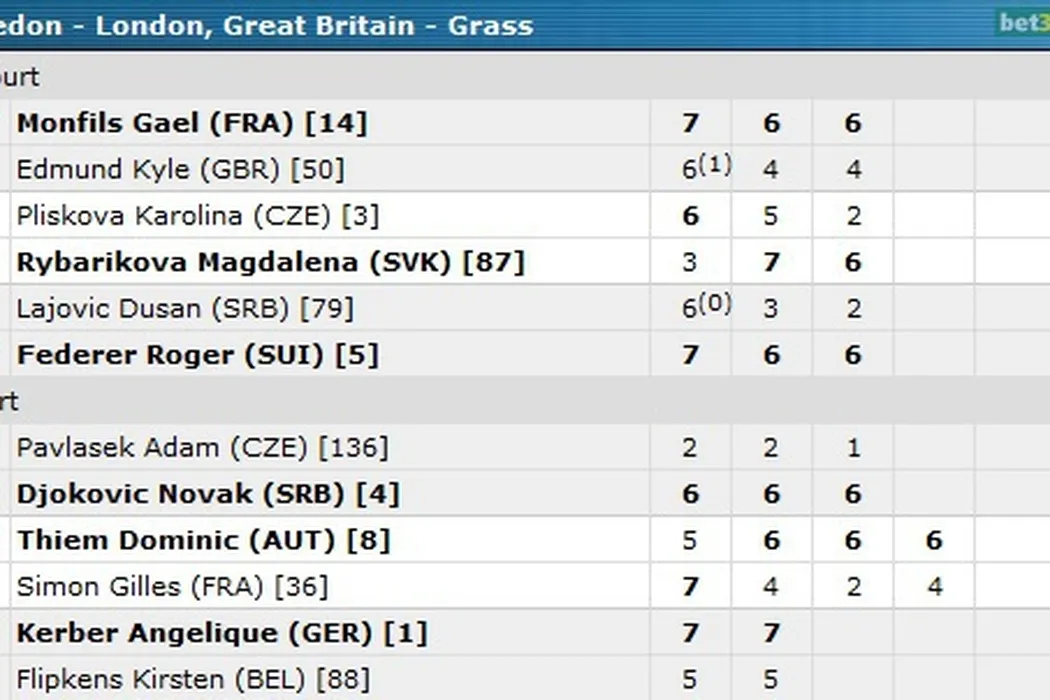
Task: Click Thiem's fourth-set score
Action: tap(933, 541)
